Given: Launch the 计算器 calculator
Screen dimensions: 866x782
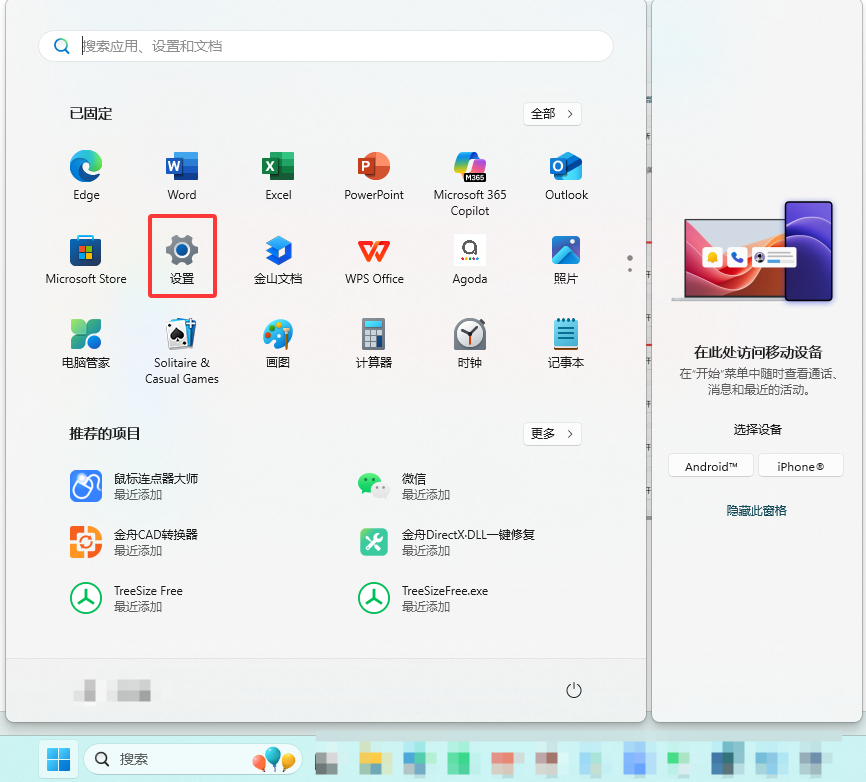Looking at the screenshot, I should tap(374, 344).
